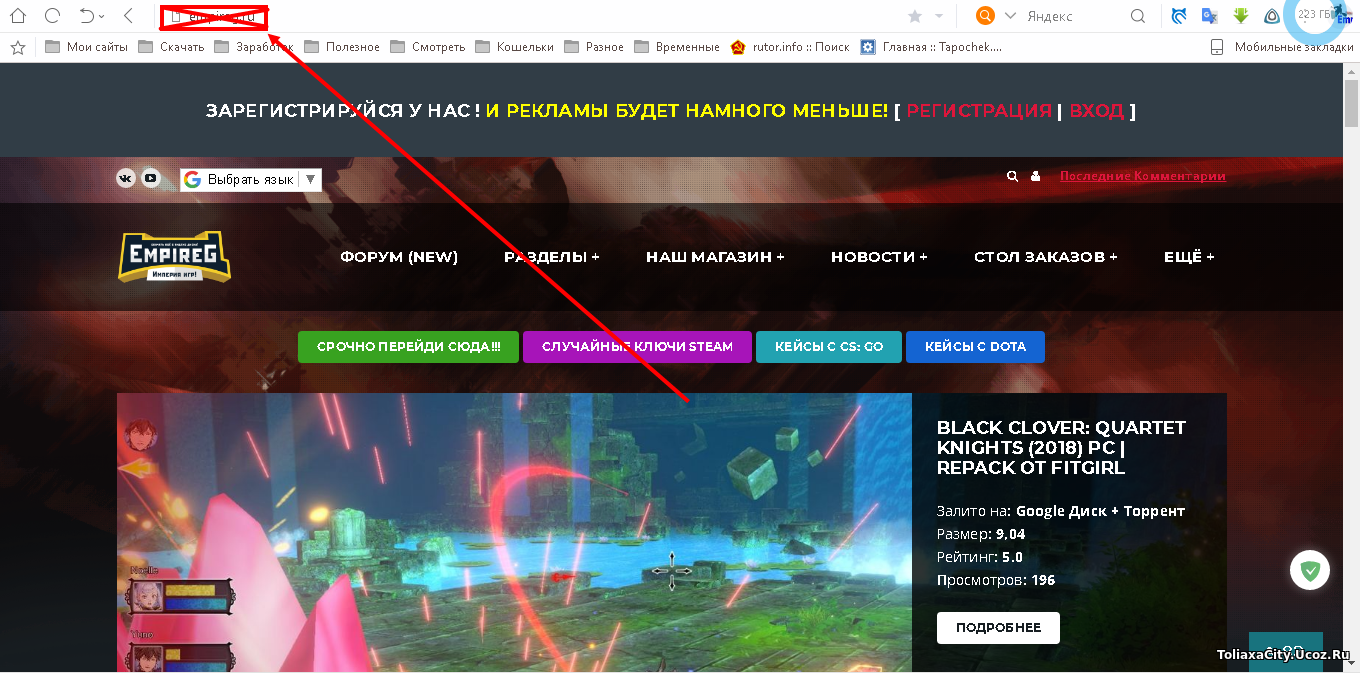Click the КЕЙСЫ С CS: GO button
The image size is (1360, 673).
click(828, 347)
